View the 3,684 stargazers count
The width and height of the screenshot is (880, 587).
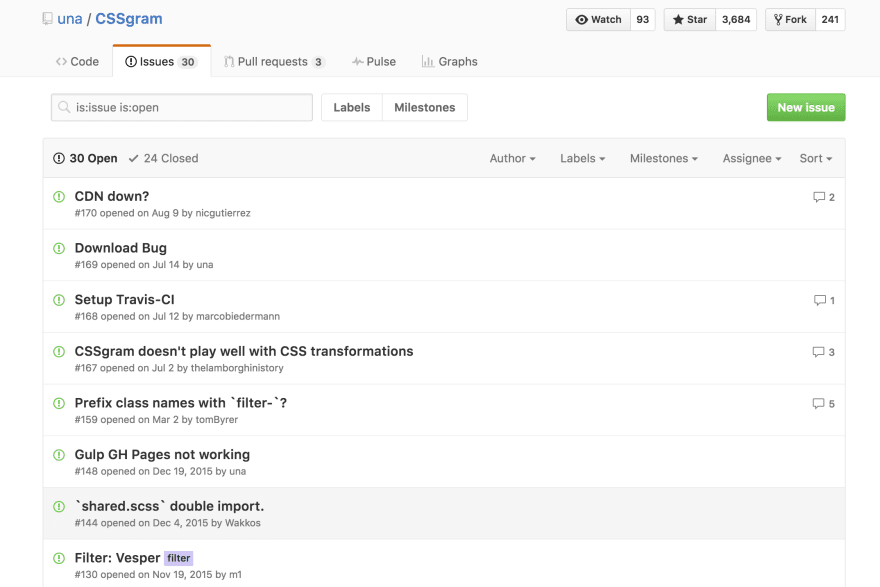[736, 20]
